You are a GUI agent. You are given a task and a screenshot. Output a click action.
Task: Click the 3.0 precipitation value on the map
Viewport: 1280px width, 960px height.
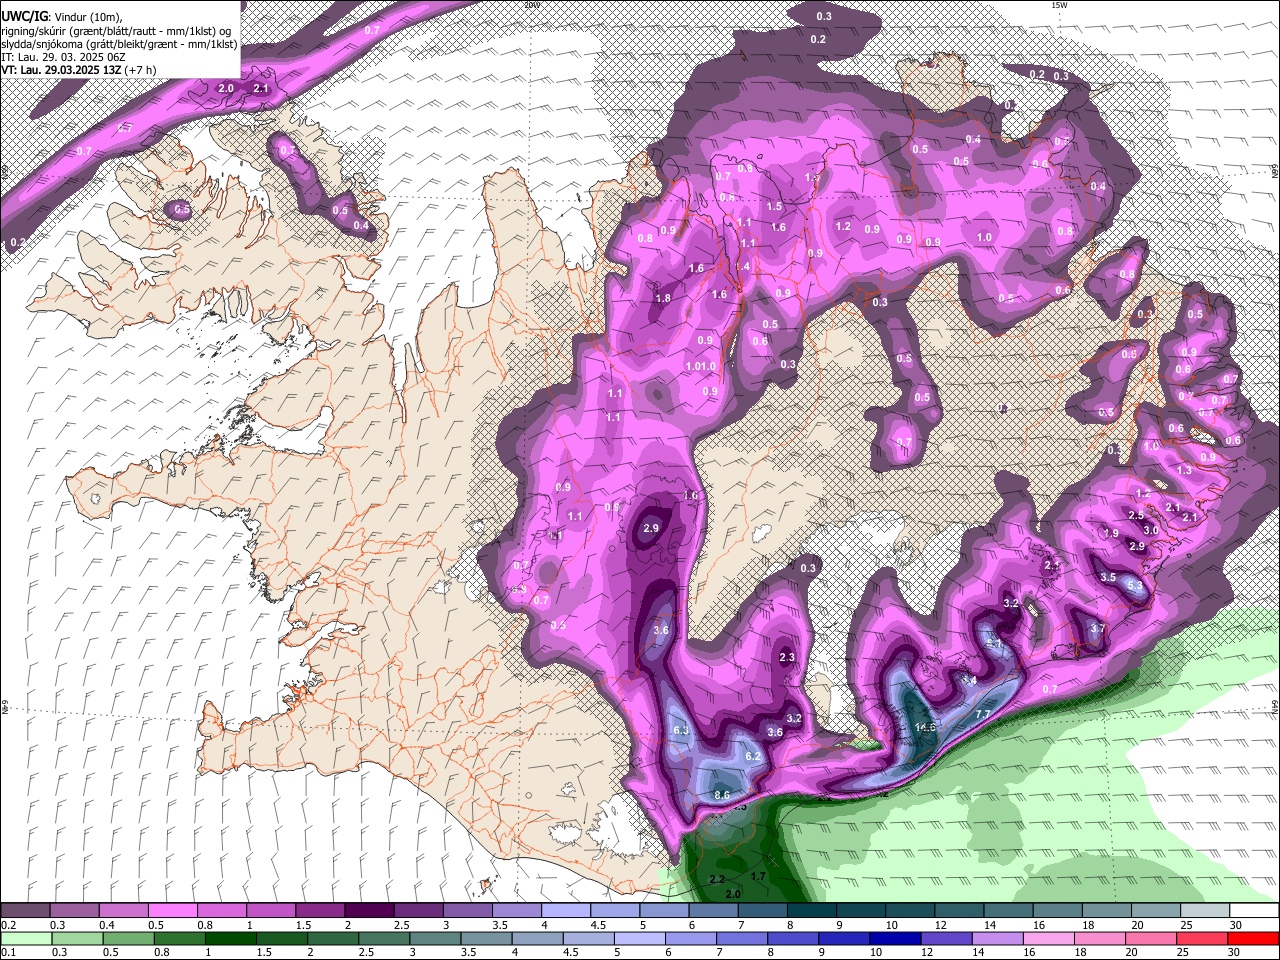pos(1151,530)
